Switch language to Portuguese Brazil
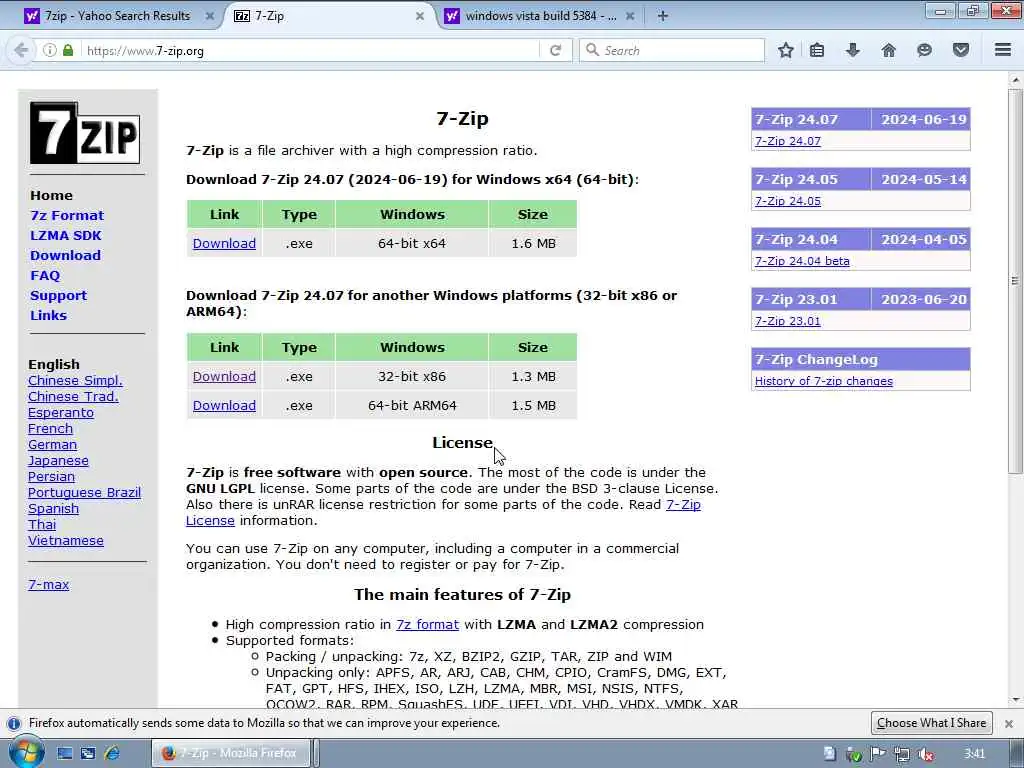Screen dimensions: 1024x768 click(x=84, y=492)
